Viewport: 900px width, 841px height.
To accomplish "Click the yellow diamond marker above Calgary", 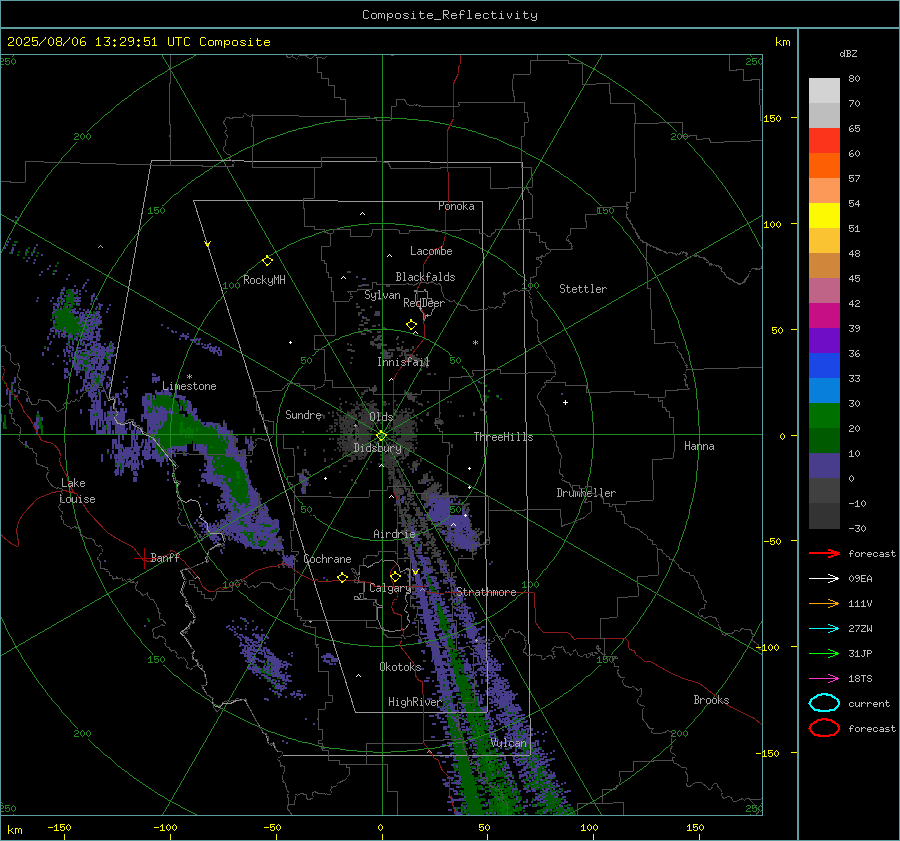I will [395, 576].
